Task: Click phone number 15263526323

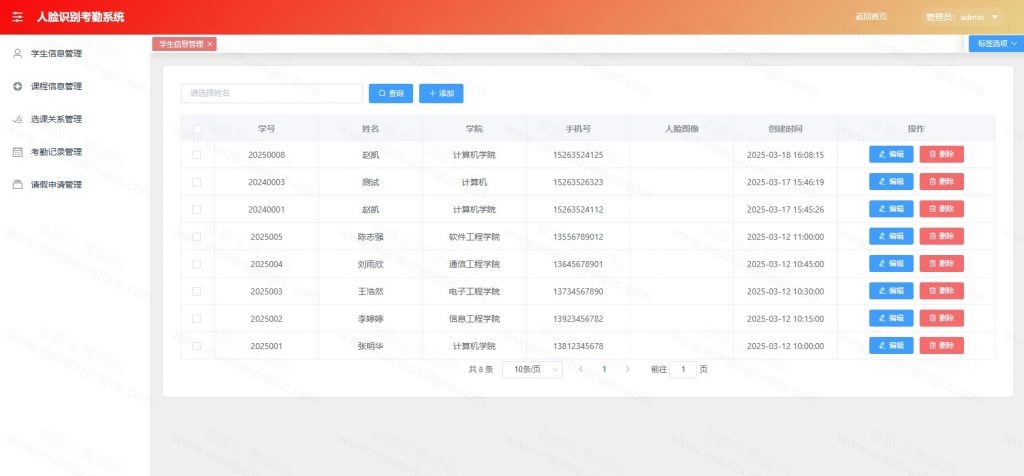Action: (578, 182)
